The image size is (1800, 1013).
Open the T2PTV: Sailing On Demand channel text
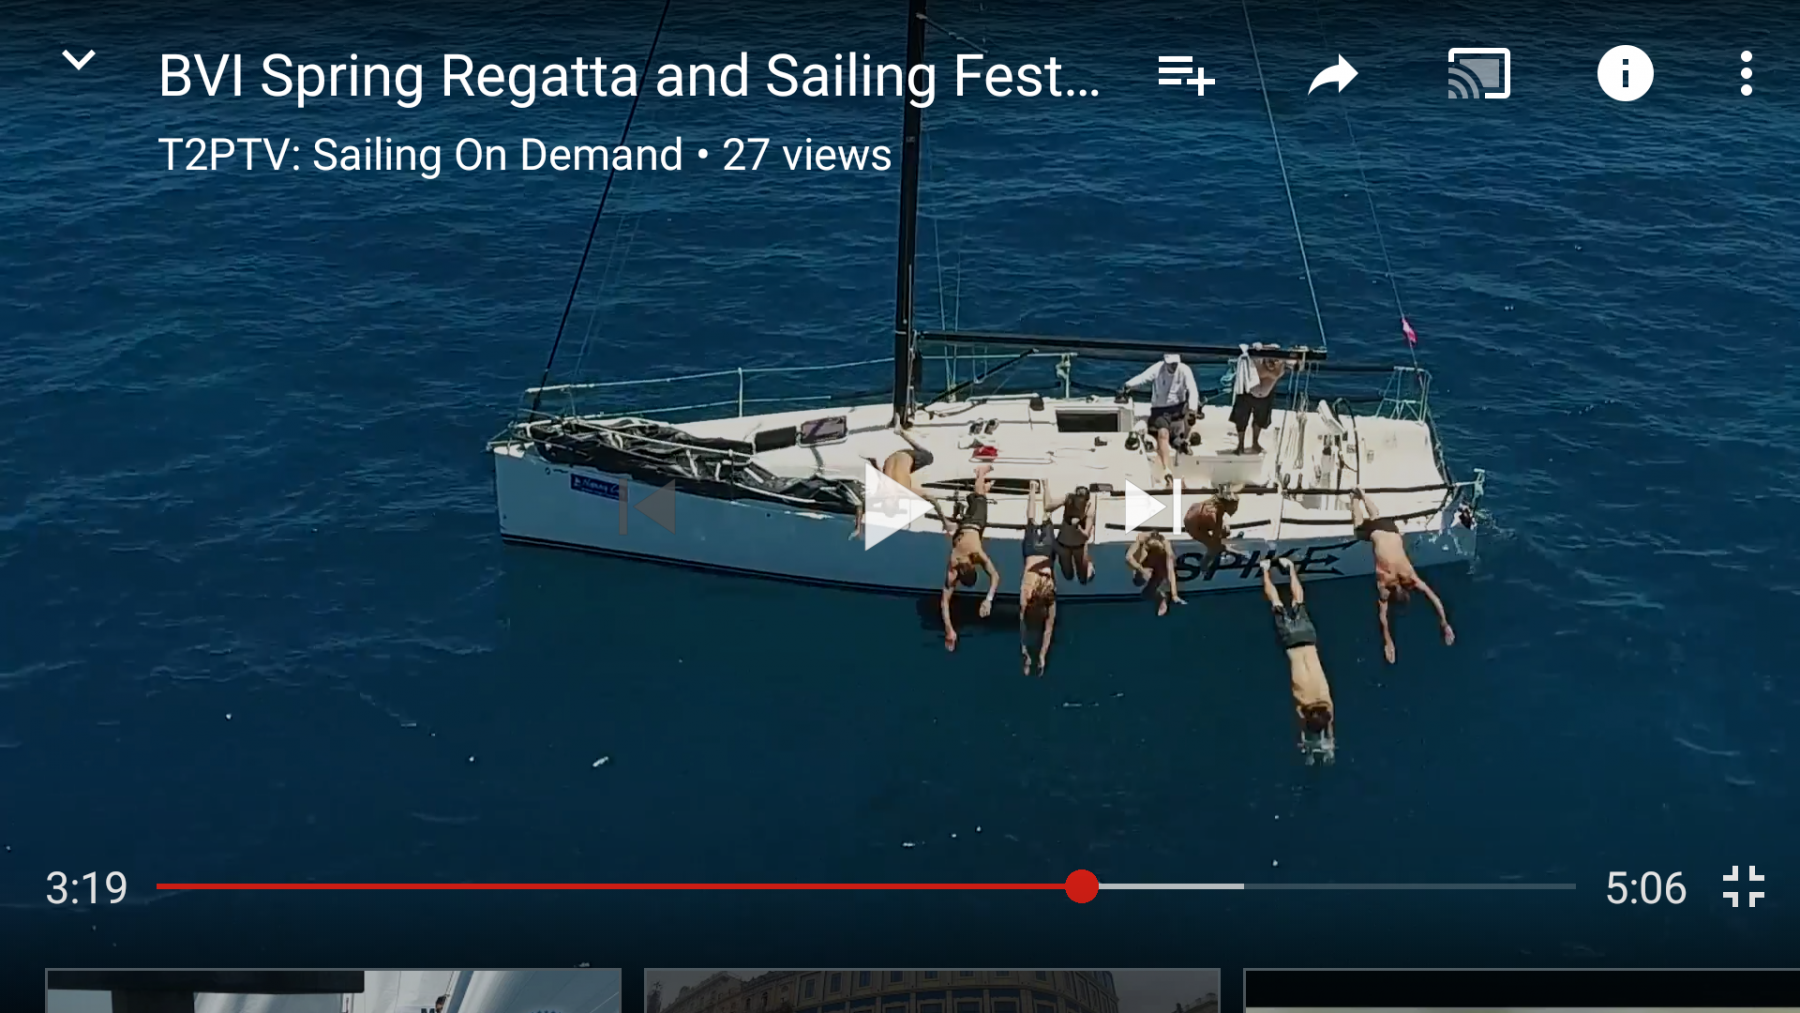click(x=420, y=155)
